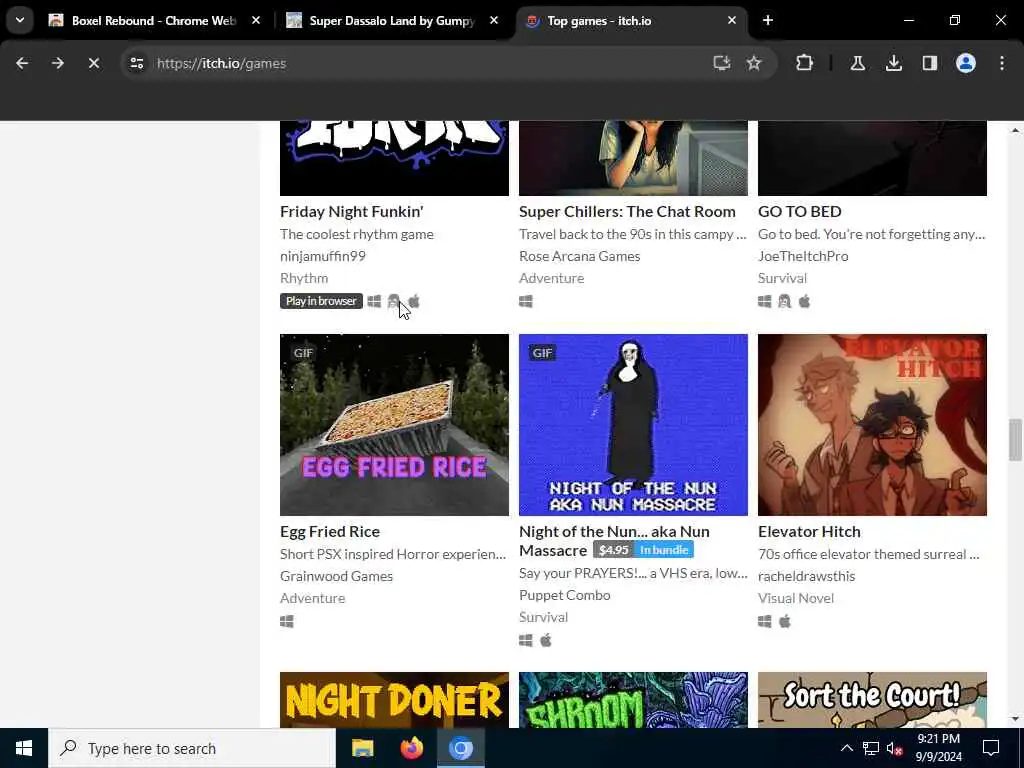Click the Windows icon under Night of the Nun
Viewport: 1024px width, 768px height.
point(526,641)
